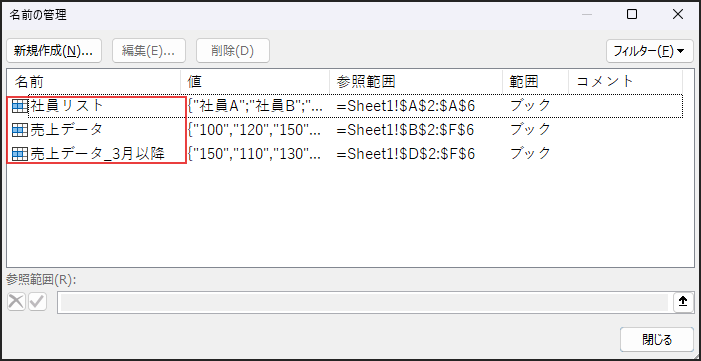Click the 新規作成(N)... button
This screenshot has width=701, height=361.
click(54, 51)
